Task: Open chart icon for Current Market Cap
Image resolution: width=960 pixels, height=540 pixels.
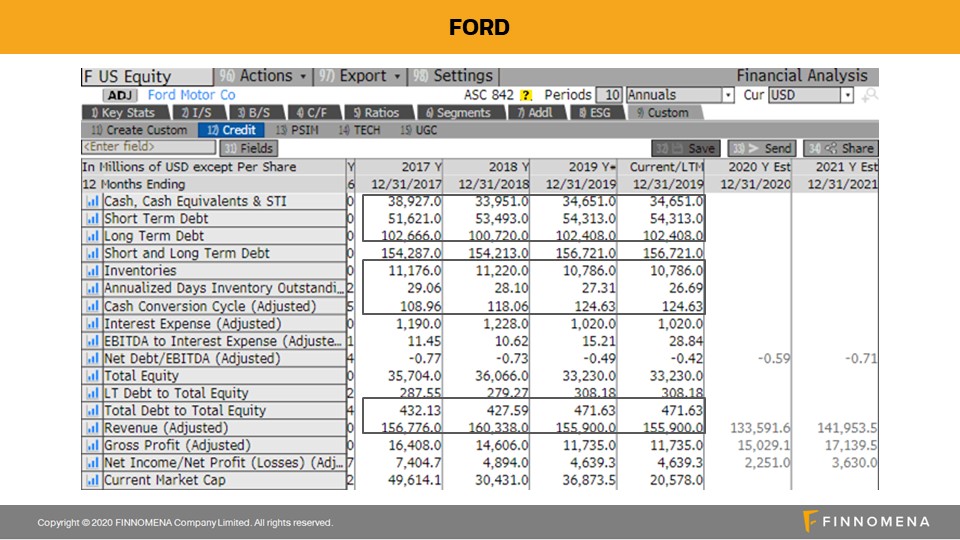Action: pos(93,480)
